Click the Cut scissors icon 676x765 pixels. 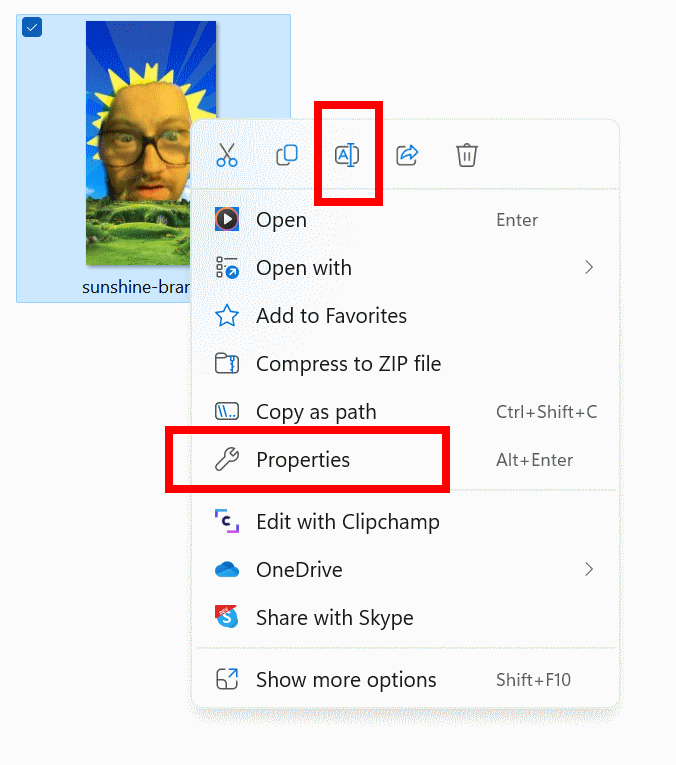click(227, 155)
